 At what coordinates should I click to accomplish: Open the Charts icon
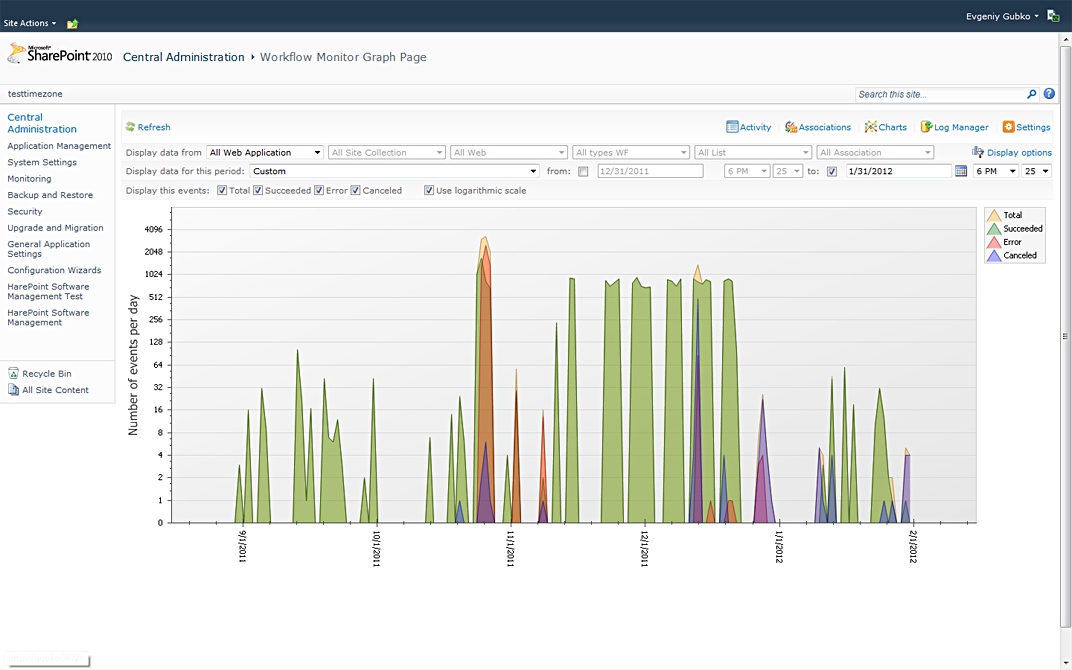pyautogui.click(x=871, y=127)
